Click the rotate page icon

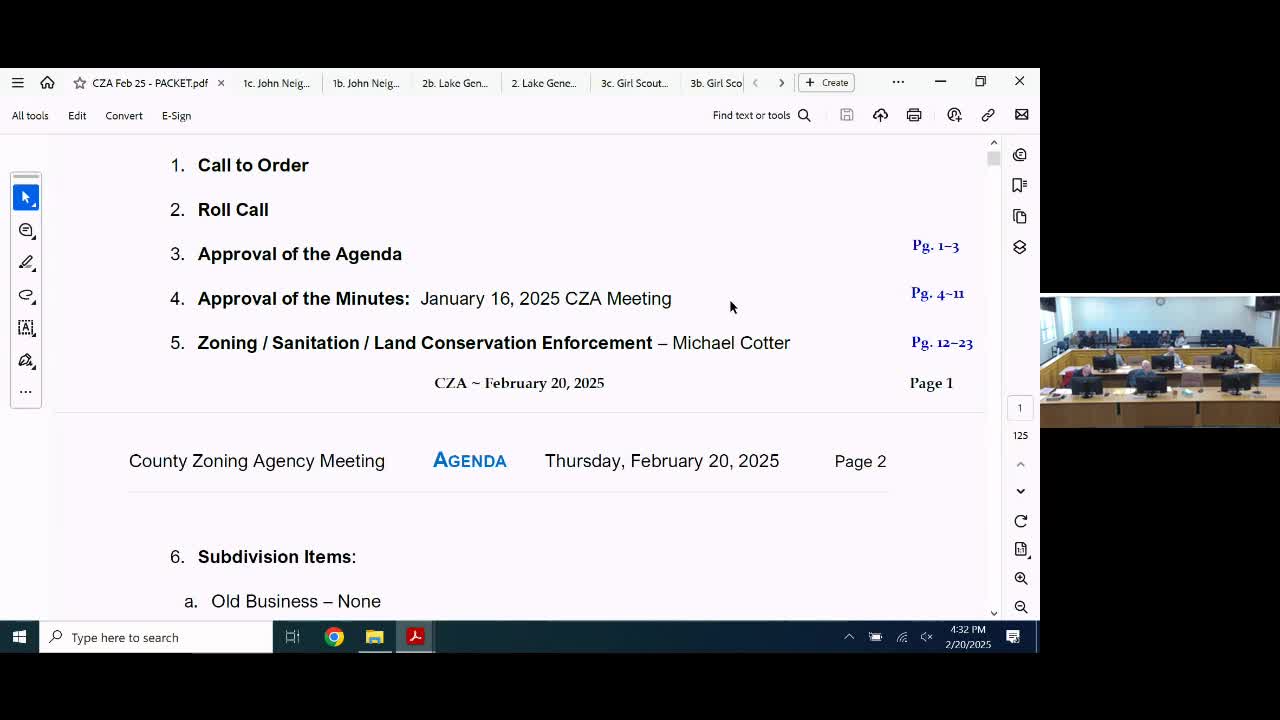click(x=1020, y=521)
